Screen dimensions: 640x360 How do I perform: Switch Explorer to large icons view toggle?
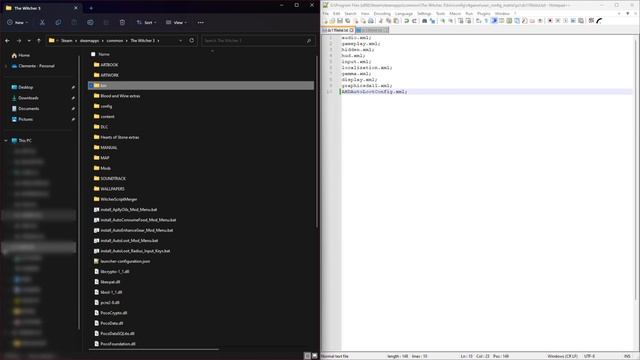[x=315, y=356]
